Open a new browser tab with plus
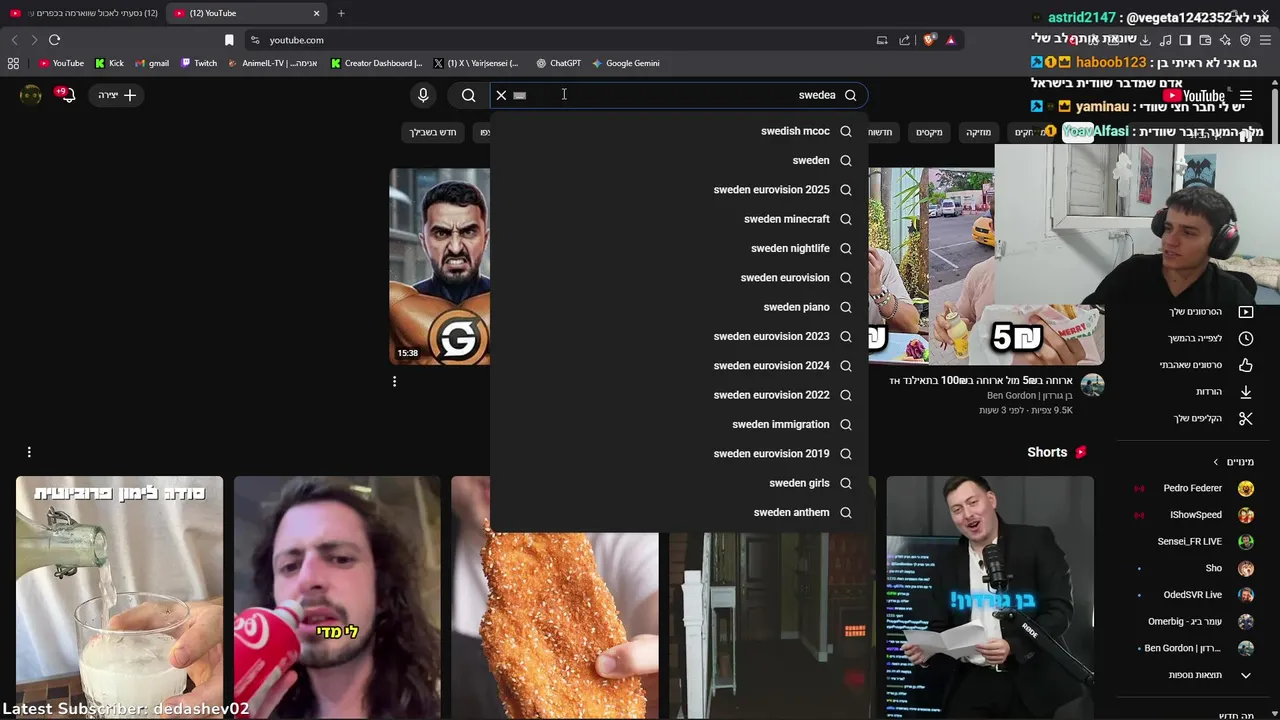 coord(341,13)
